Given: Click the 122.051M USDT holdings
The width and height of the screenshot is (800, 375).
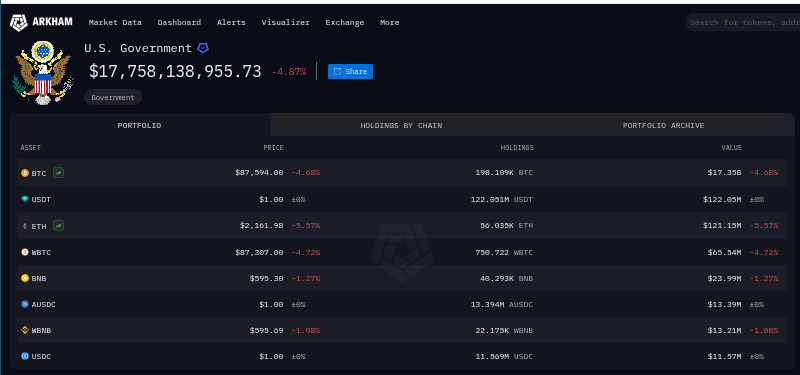Looking at the screenshot, I should 502,199.
